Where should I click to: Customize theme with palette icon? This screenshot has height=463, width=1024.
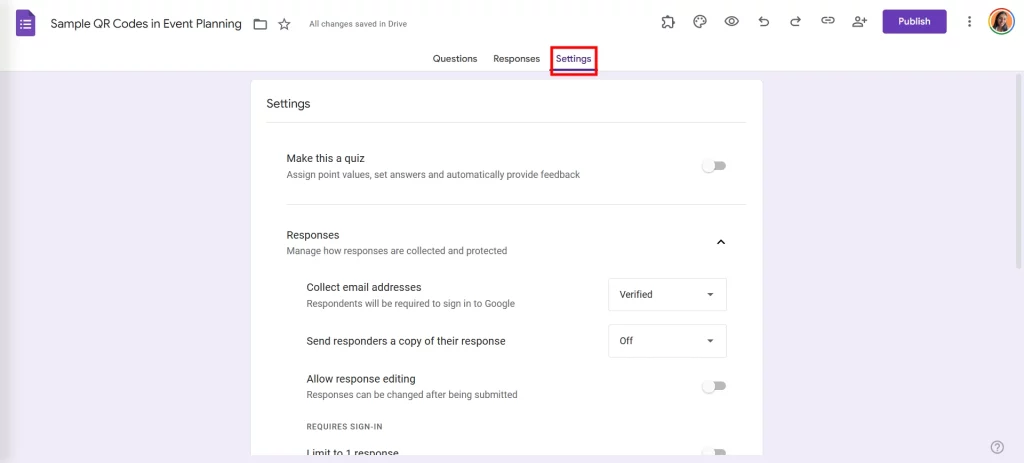[699, 22]
